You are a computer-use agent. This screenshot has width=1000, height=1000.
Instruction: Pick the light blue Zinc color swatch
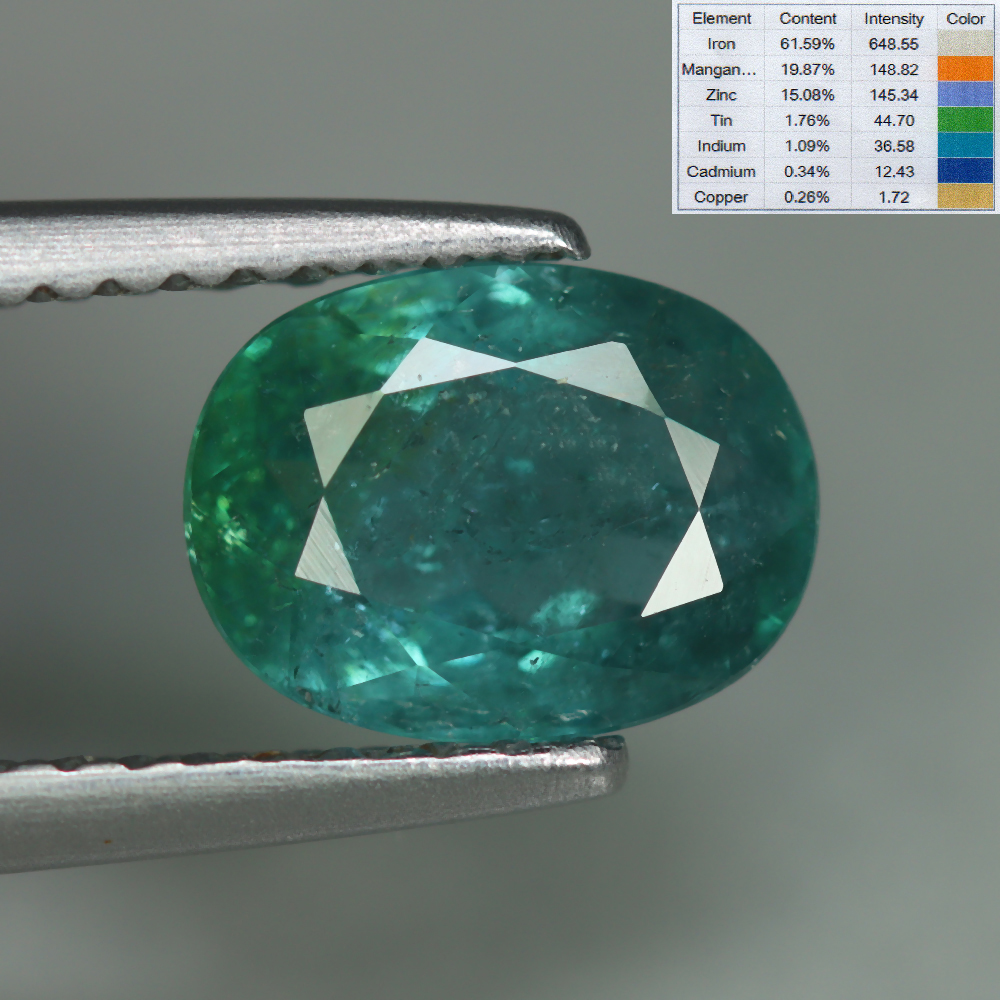966,95
